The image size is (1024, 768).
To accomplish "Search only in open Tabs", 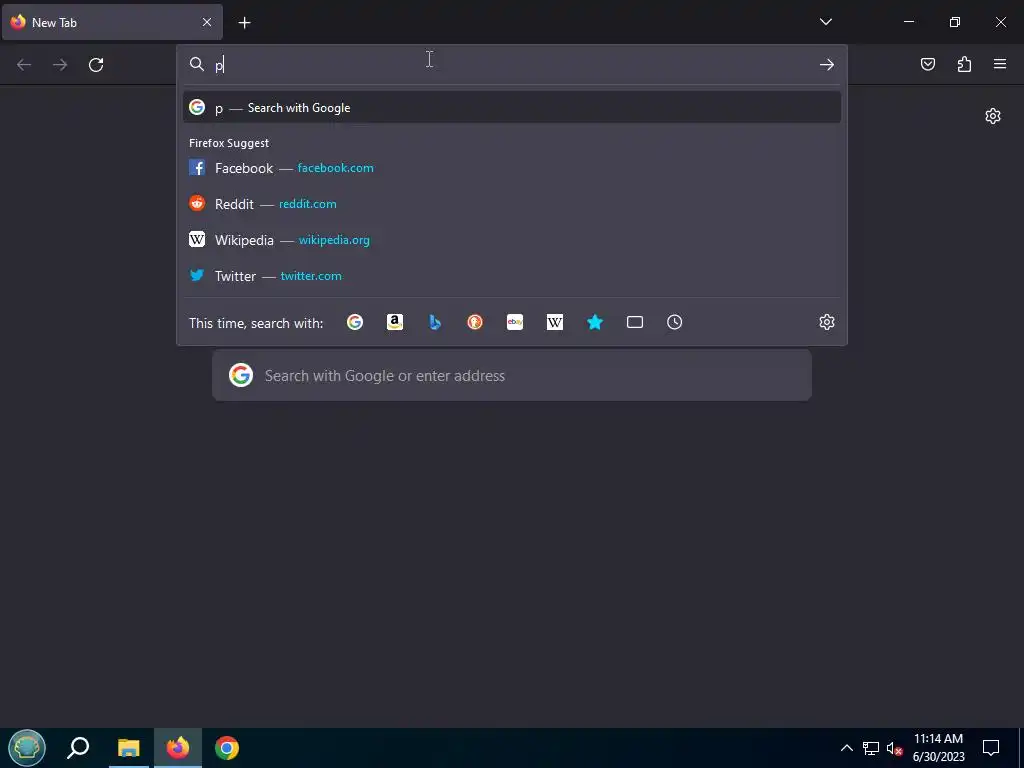I will 635,322.
